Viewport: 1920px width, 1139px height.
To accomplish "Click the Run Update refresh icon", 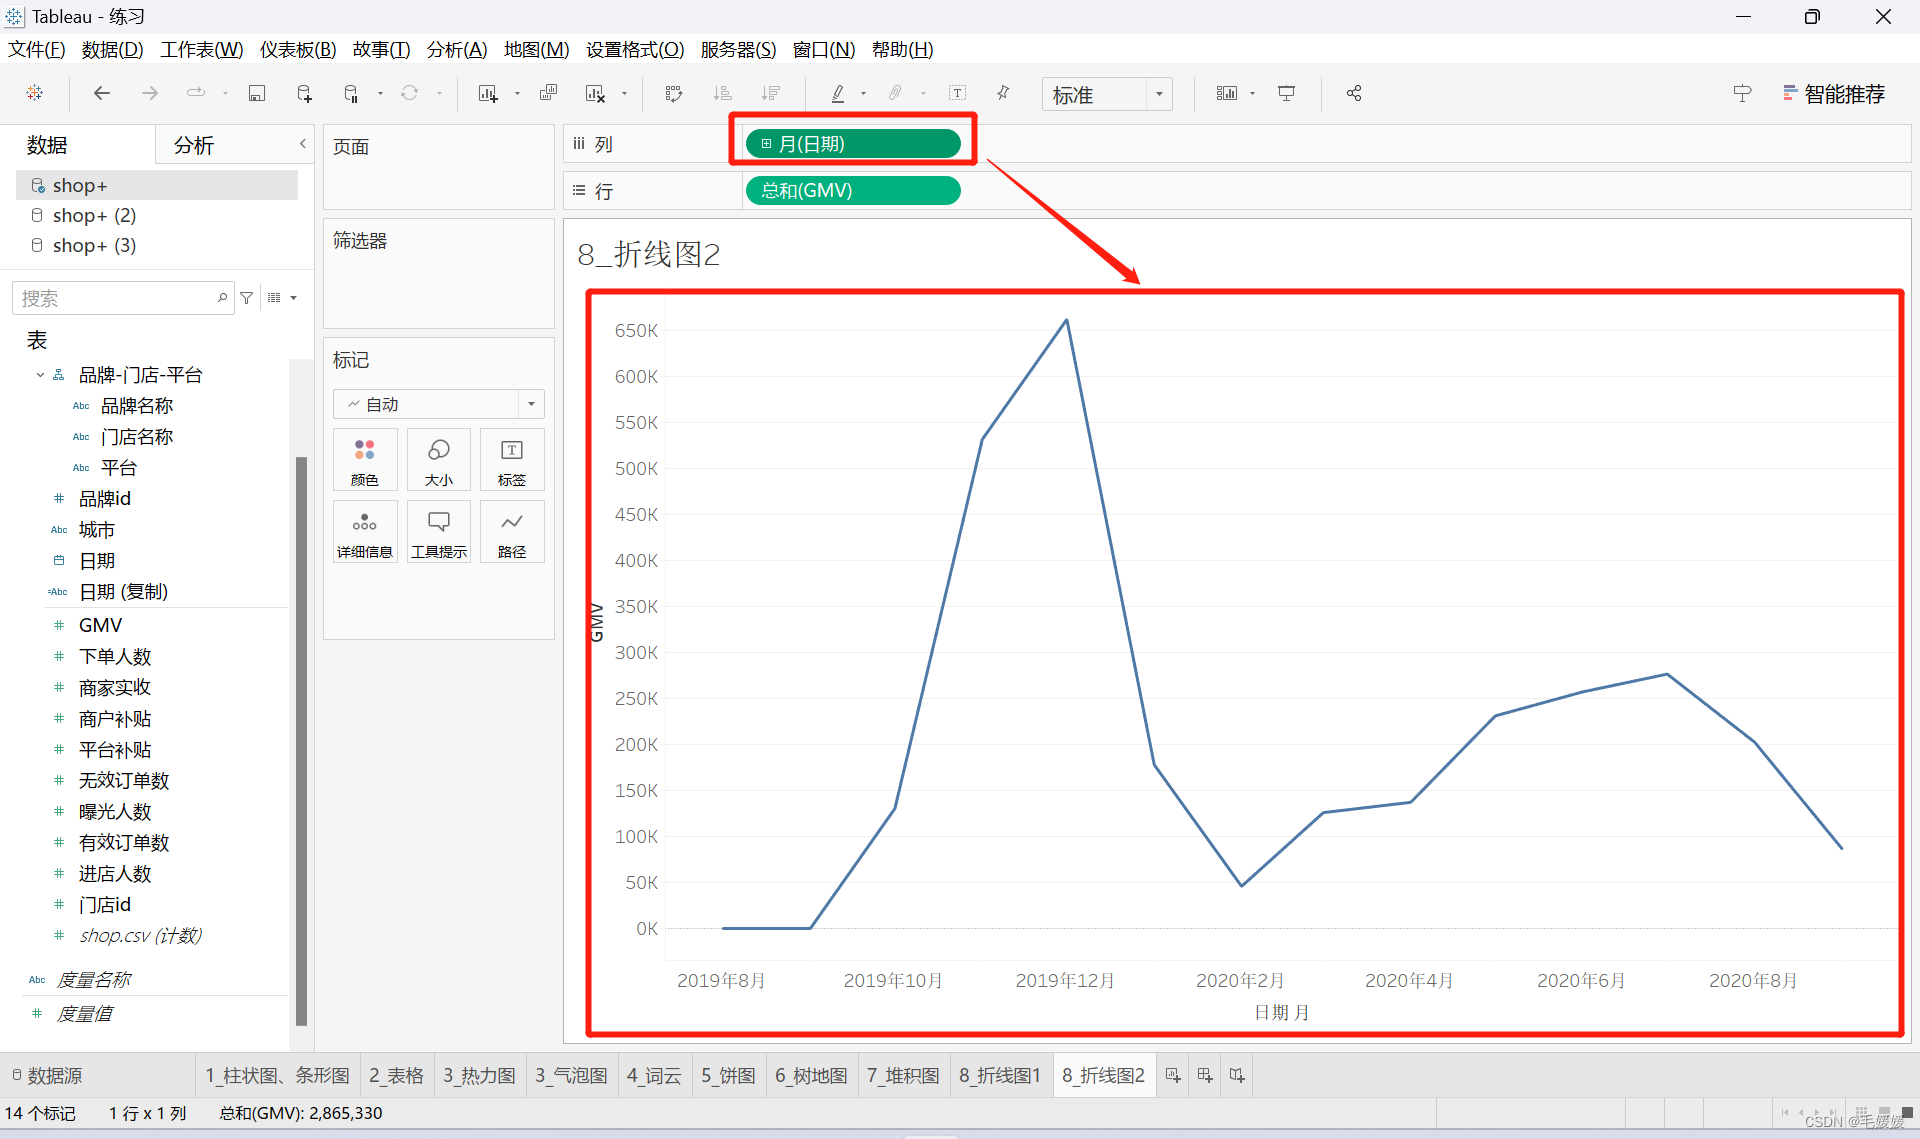I will point(409,93).
